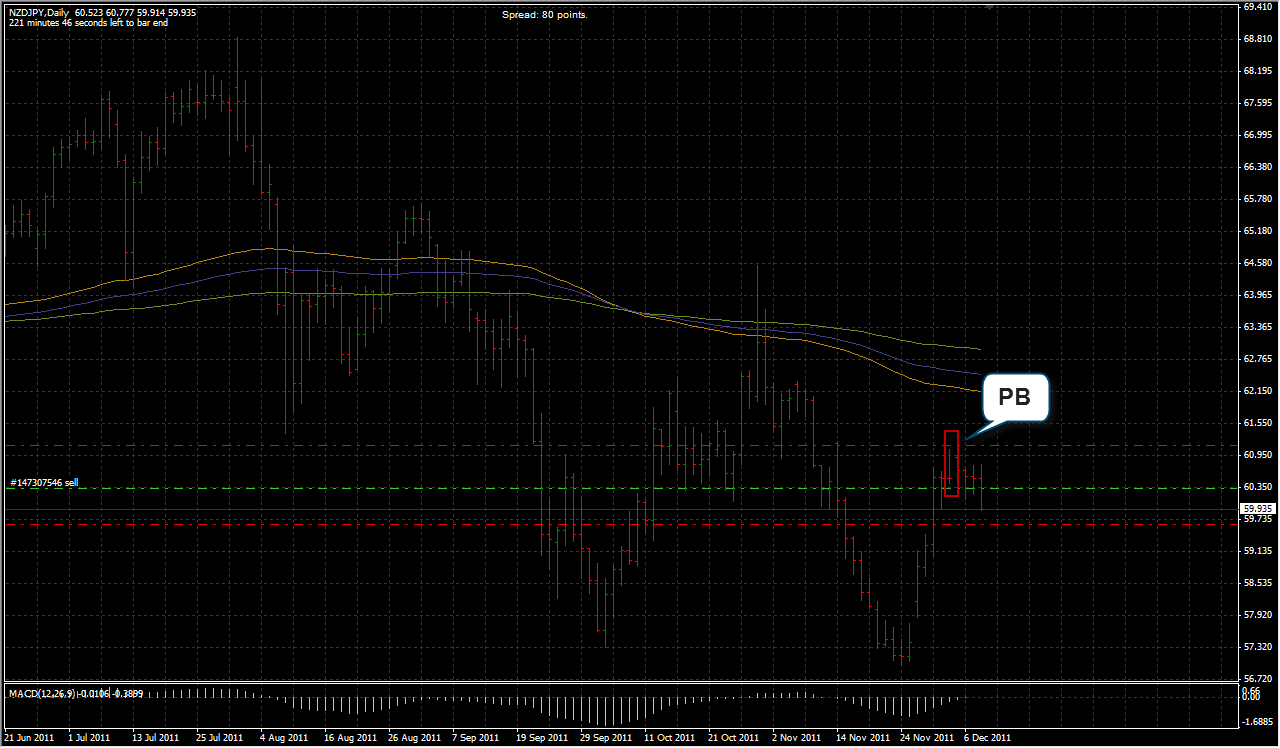
Task: Click the 1 Jul 2011 date label
Action: 89,738
